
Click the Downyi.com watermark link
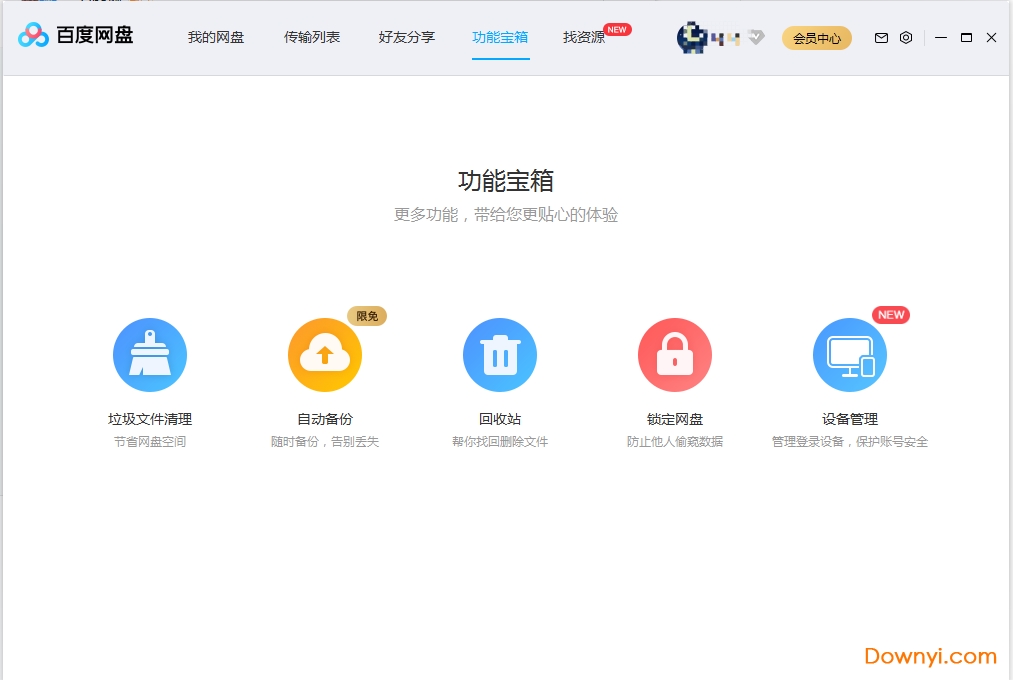coord(929,657)
